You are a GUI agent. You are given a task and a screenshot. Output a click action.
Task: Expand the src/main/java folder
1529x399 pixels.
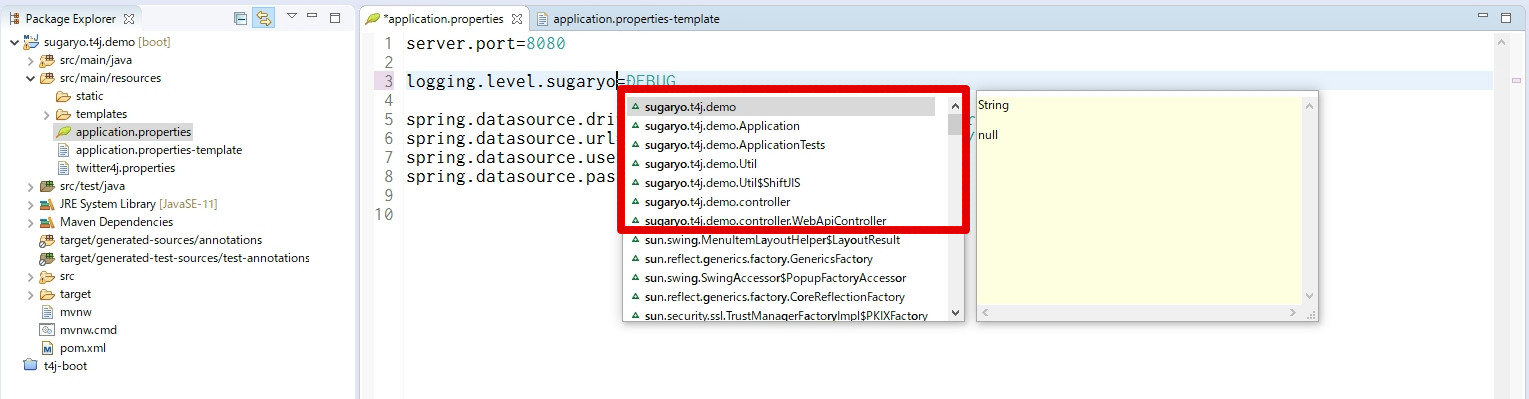click(x=30, y=60)
